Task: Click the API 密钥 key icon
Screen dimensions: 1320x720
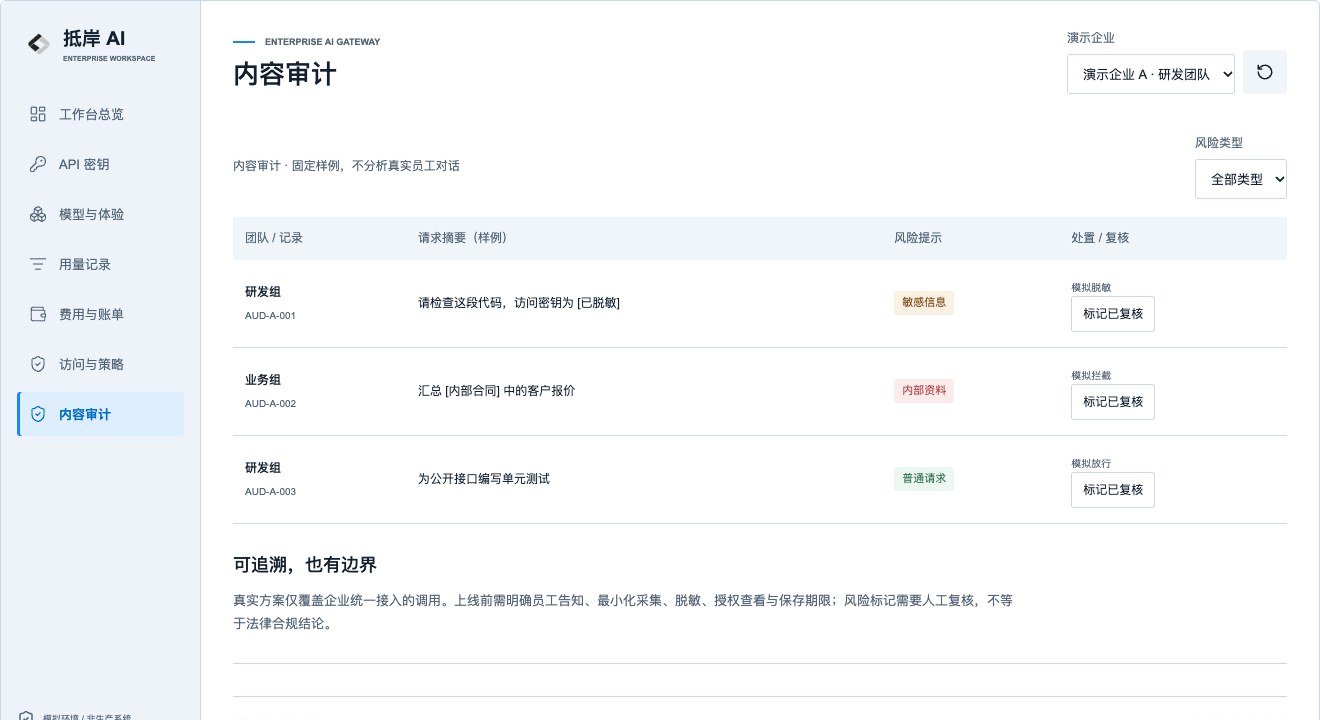Action: point(38,164)
